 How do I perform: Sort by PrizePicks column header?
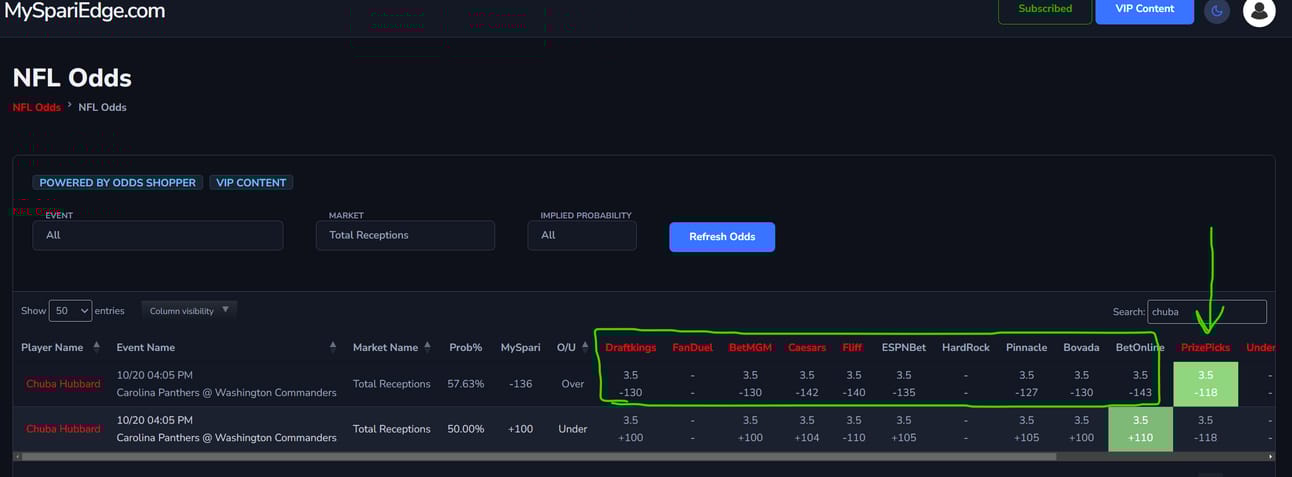[x=1205, y=347]
